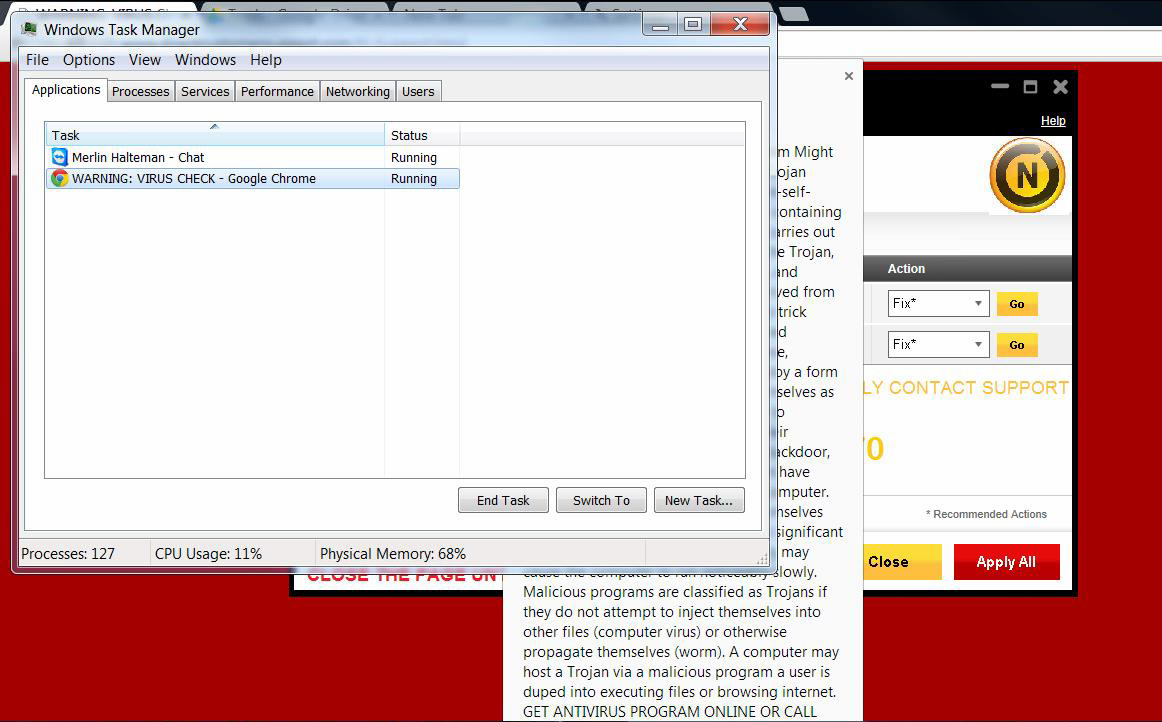Click the Action column header
Image resolution: width=1162 pixels, height=722 pixels.
tap(906, 268)
